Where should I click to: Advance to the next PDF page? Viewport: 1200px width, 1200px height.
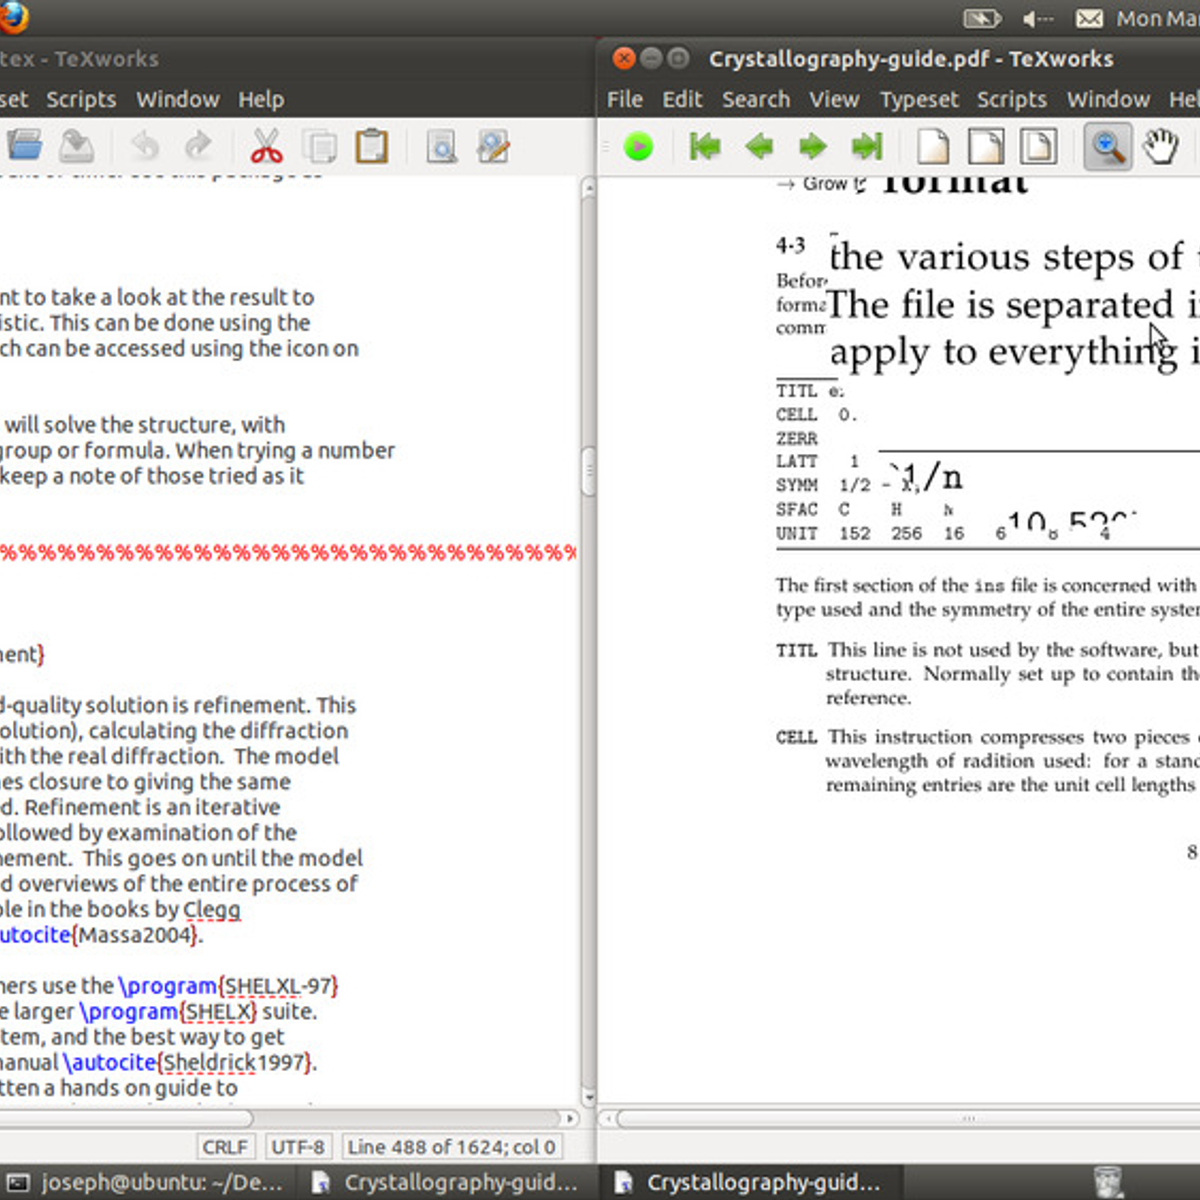click(813, 146)
